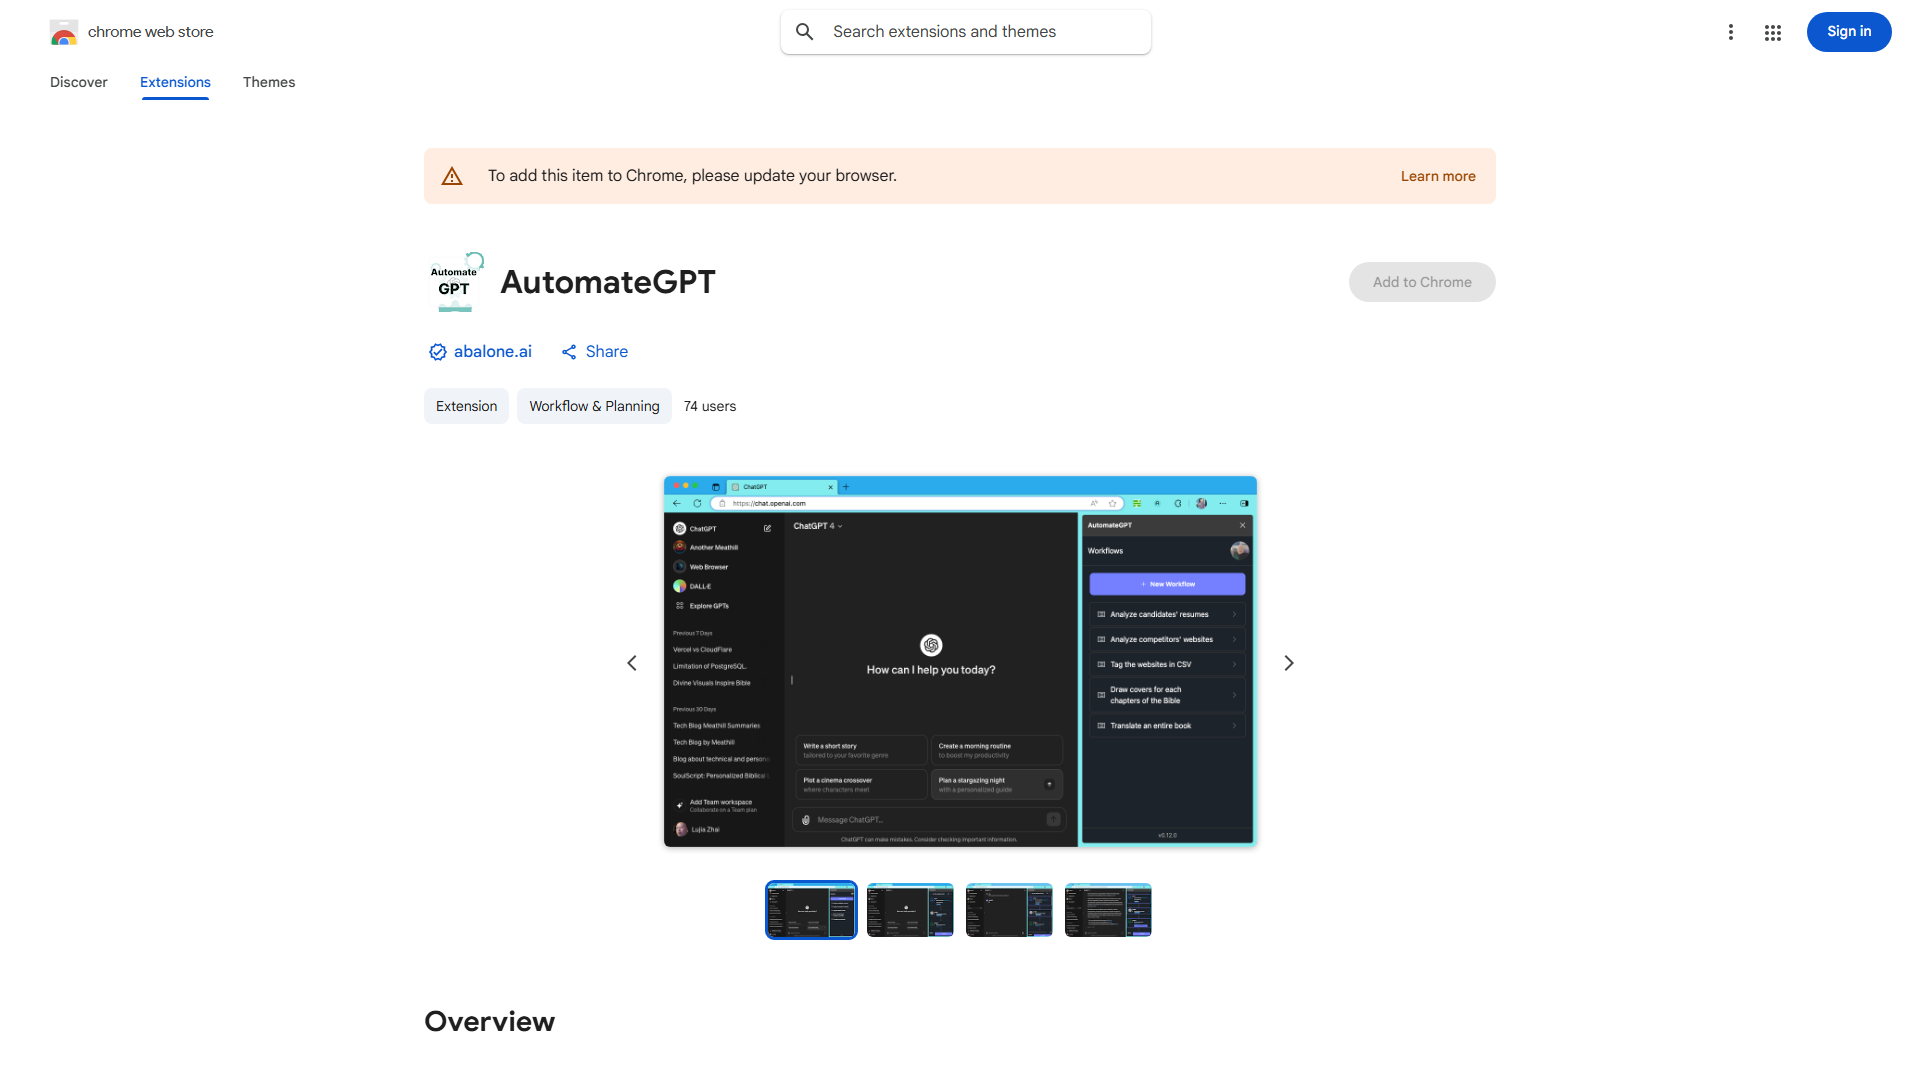Image resolution: width=1920 pixels, height=1080 pixels.
Task: Advance the screenshot carousel with the right arrow
Action: pos(1288,662)
